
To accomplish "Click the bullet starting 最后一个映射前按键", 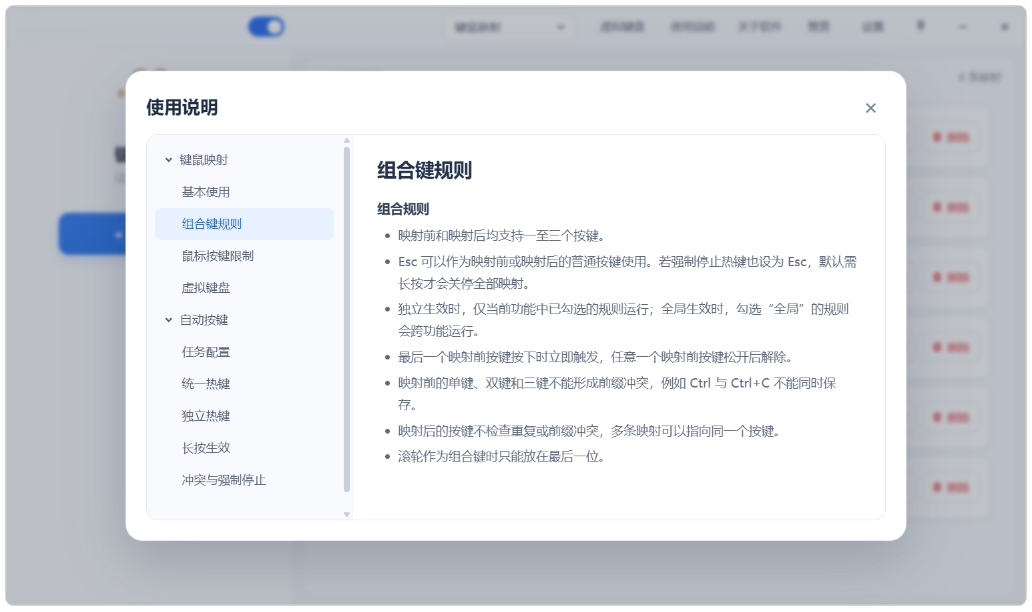I will tap(596, 357).
